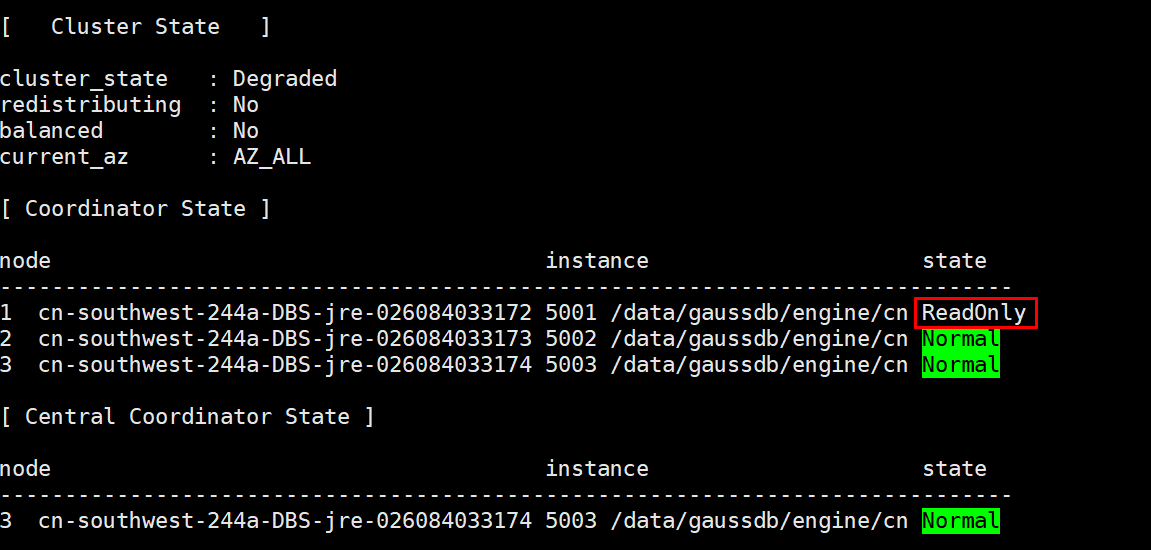1151x550 pixels.
Task: Click the instance column header under Central Coordinator State
Action: click(x=597, y=469)
